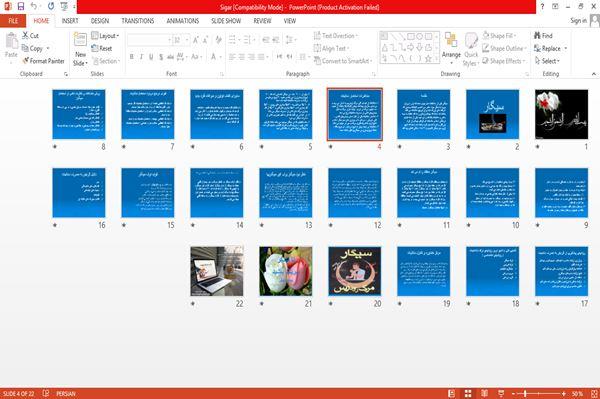Image resolution: width=600 pixels, height=399 pixels.
Task: Click the spell check icon in status bar
Action: (x=46, y=393)
